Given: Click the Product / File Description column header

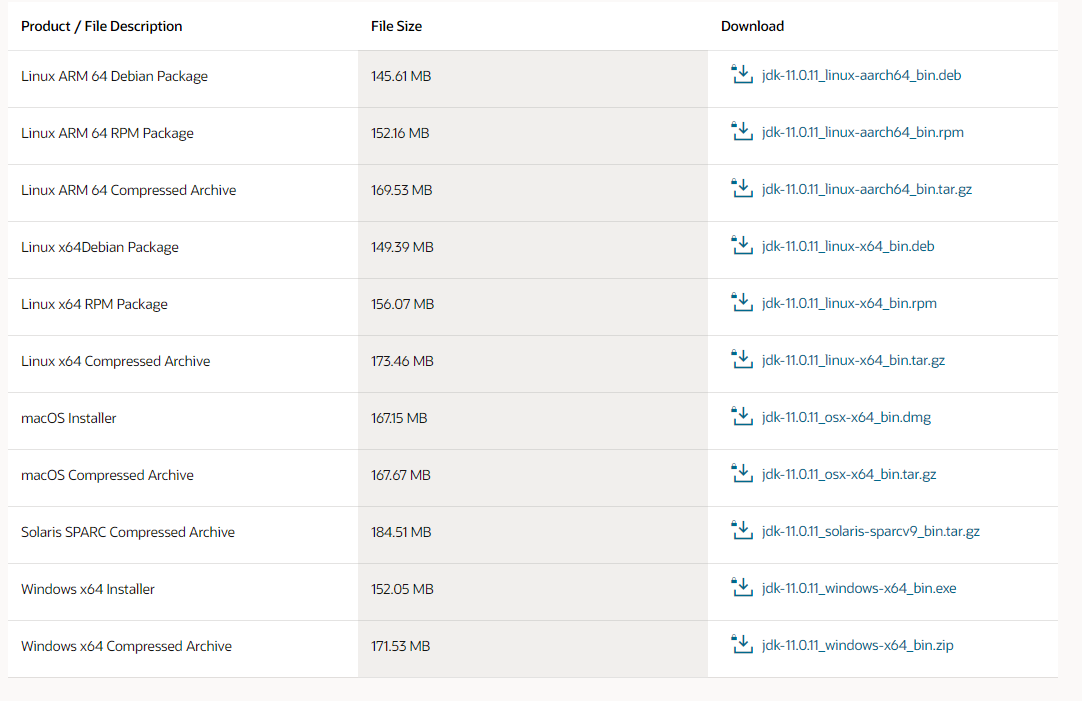Looking at the screenshot, I should (x=102, y=26).
